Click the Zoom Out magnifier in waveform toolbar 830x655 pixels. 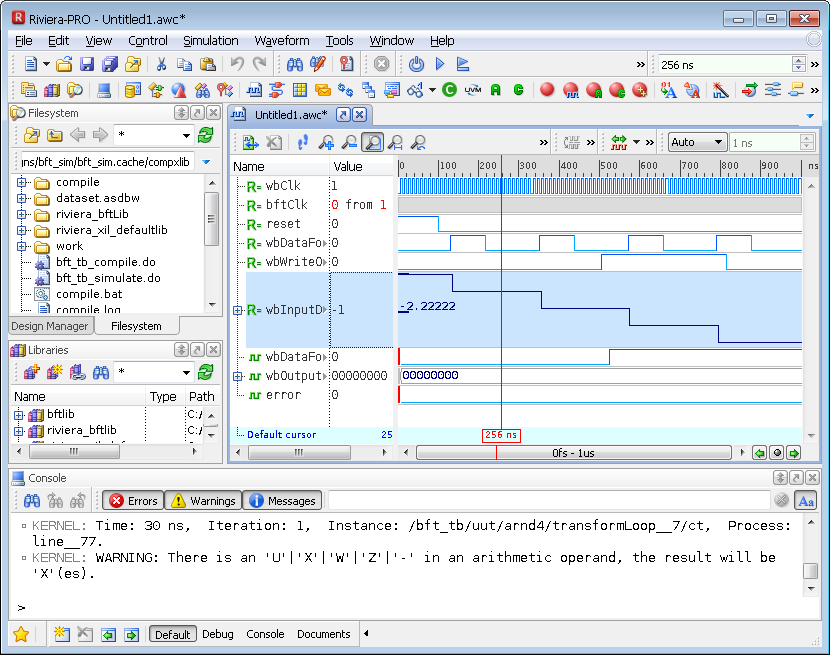pyautogui.click(x=349, y=142)
